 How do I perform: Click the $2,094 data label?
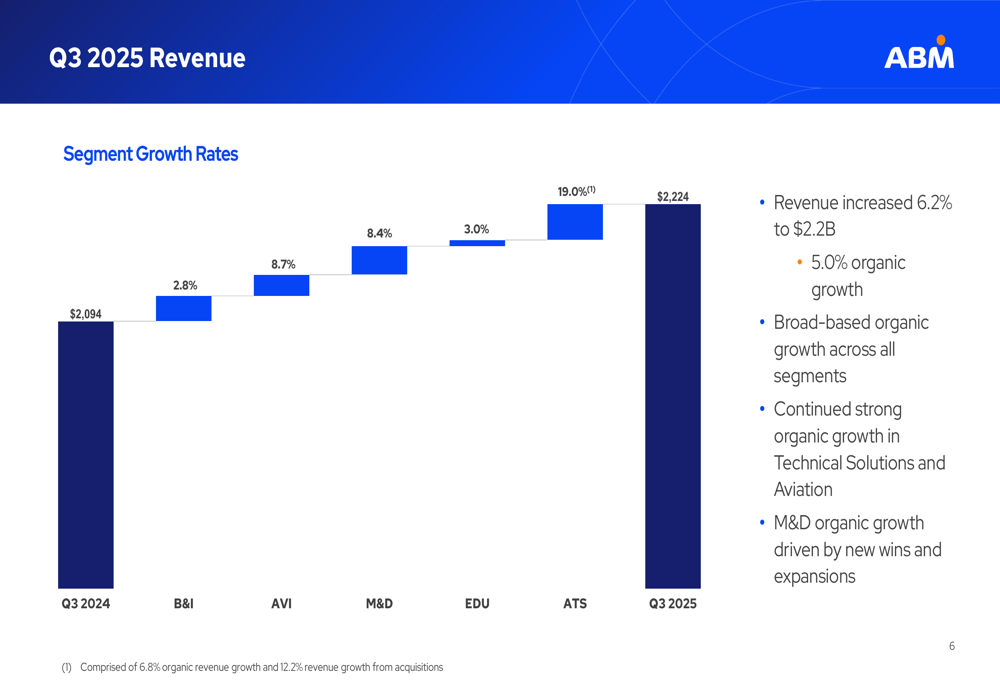[x=85, y=314]
